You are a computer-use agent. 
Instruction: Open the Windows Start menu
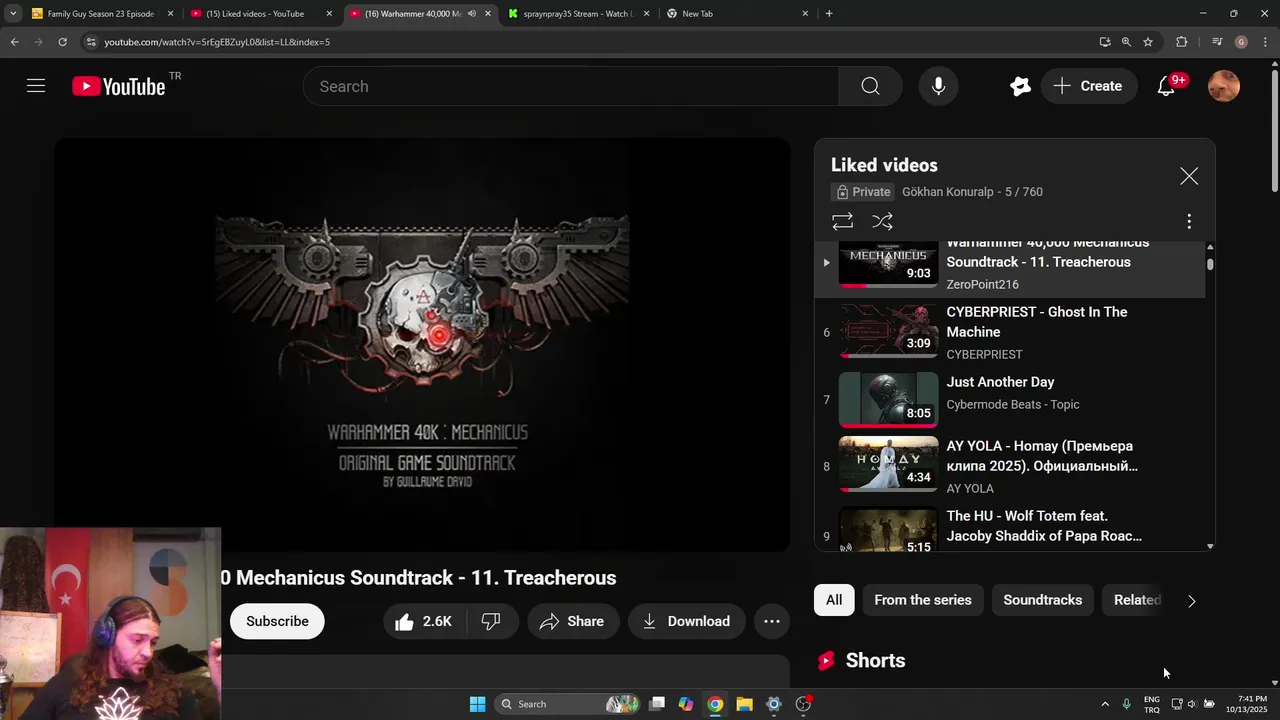click(x=477, y=704)
